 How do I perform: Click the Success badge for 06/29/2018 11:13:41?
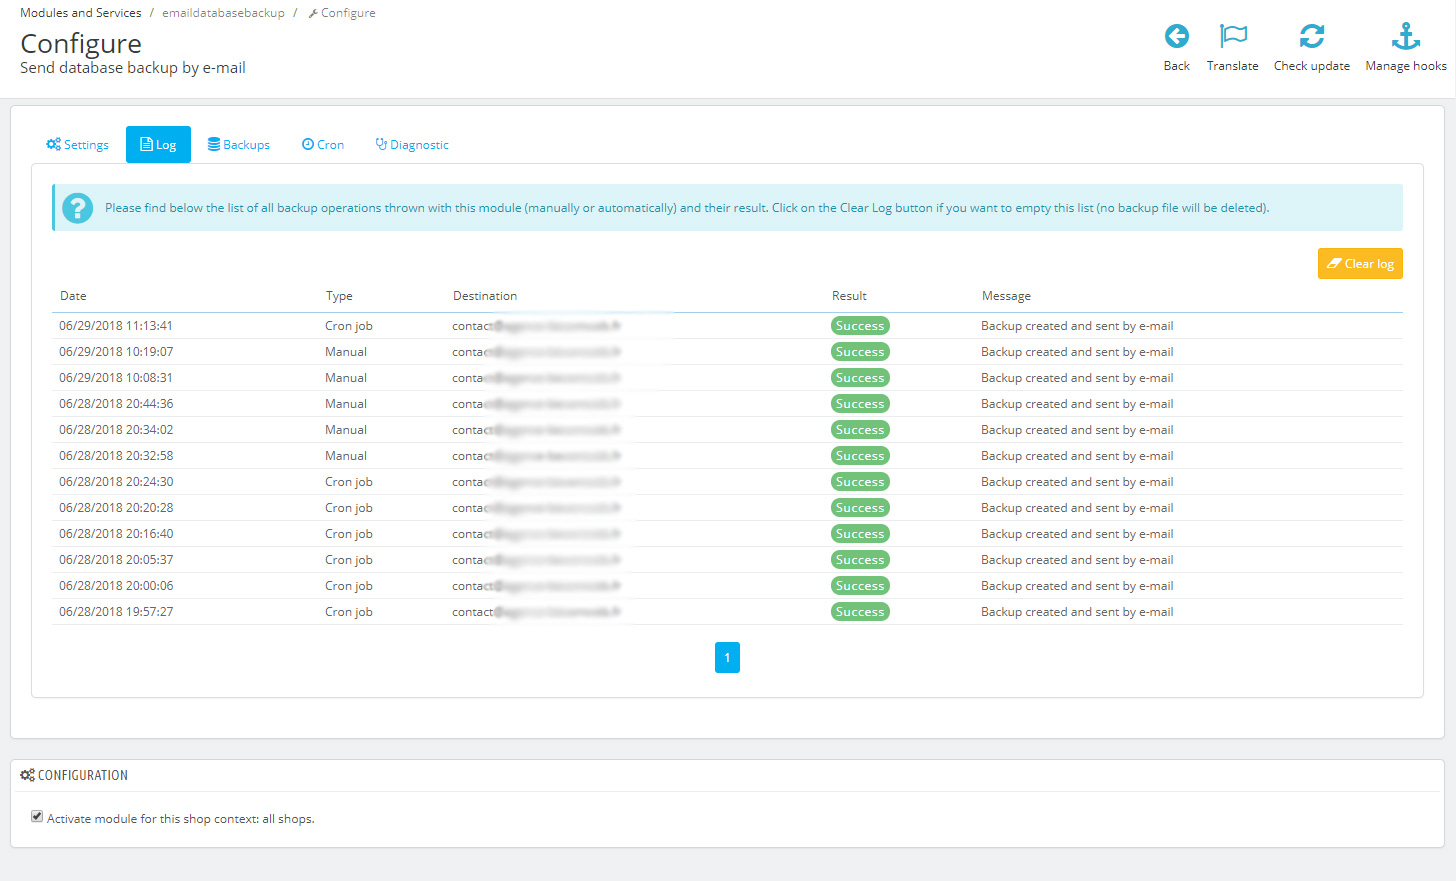(x=860, y=326)
